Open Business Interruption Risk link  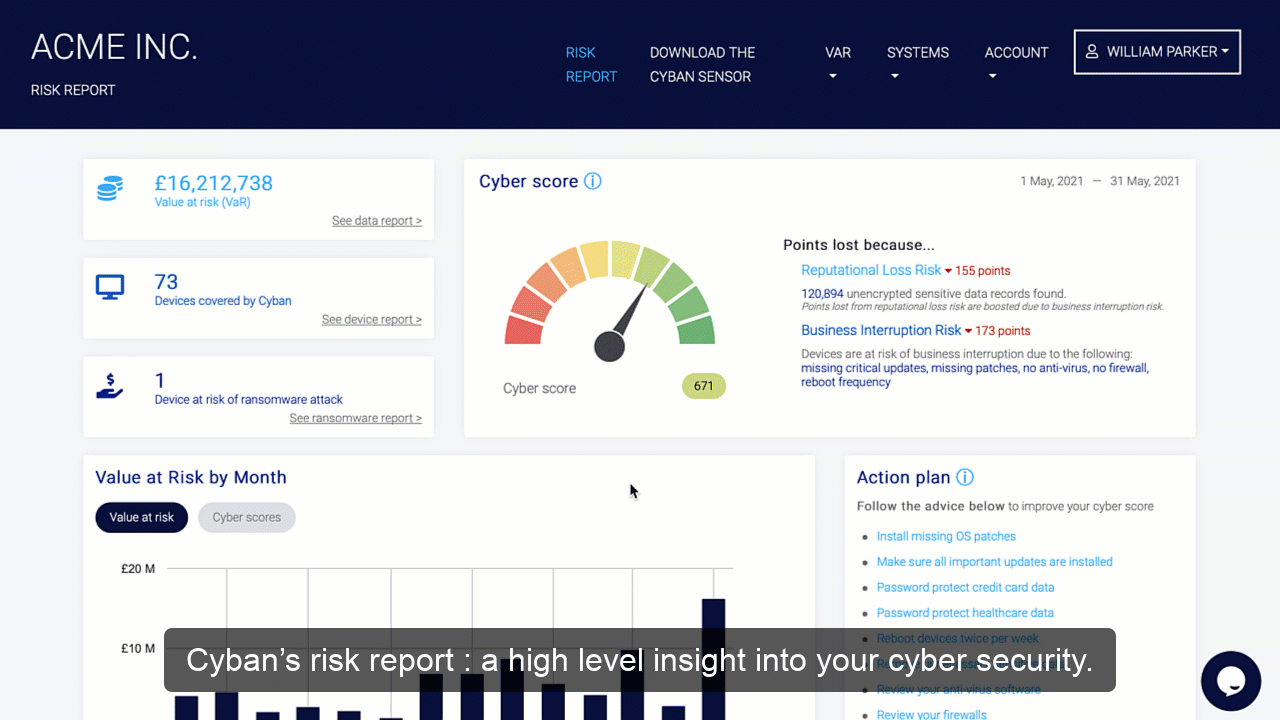tap(881, 330)
